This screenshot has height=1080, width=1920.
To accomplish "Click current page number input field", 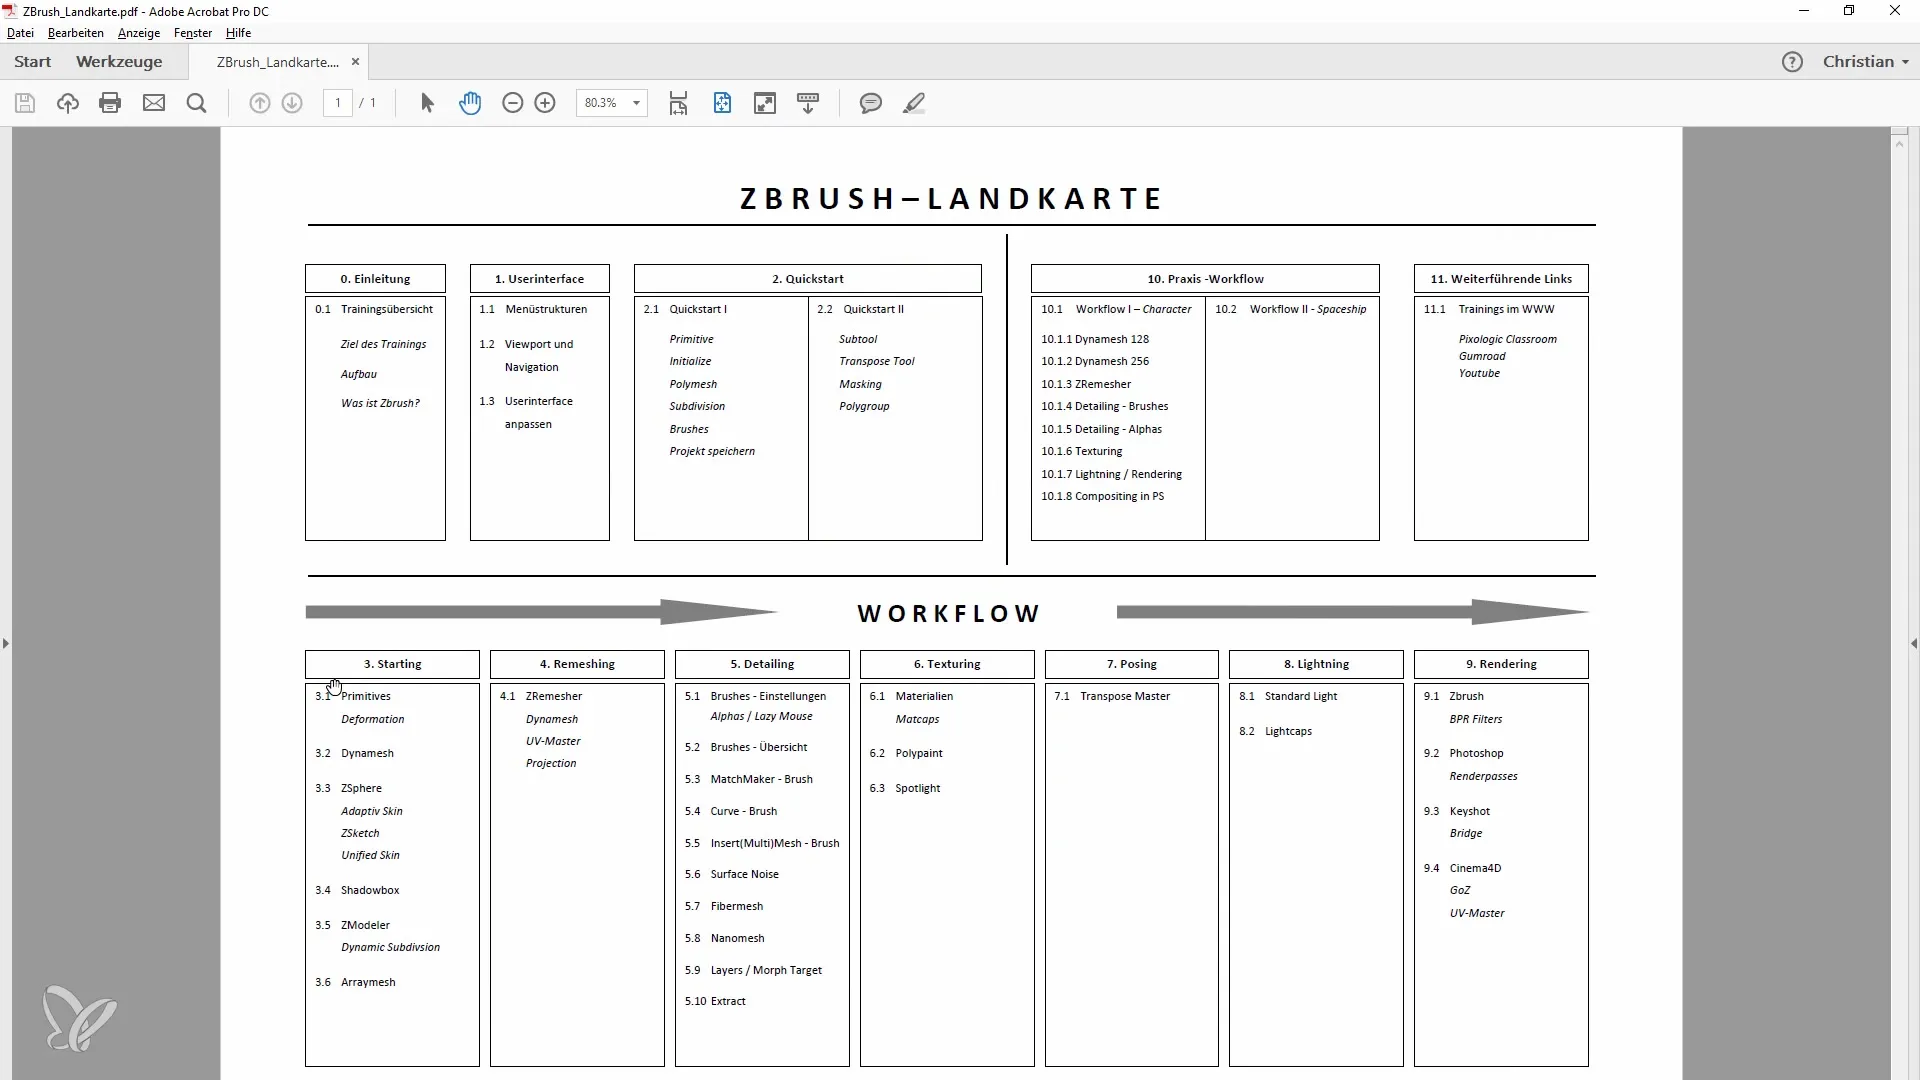I will pyautogui.click(x=334, y=103).
